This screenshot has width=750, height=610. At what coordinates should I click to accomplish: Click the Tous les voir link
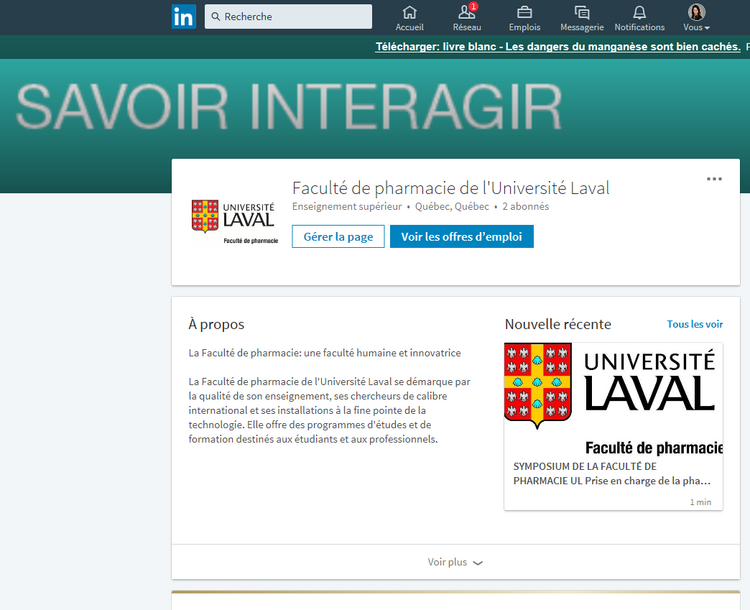[695, 324]
